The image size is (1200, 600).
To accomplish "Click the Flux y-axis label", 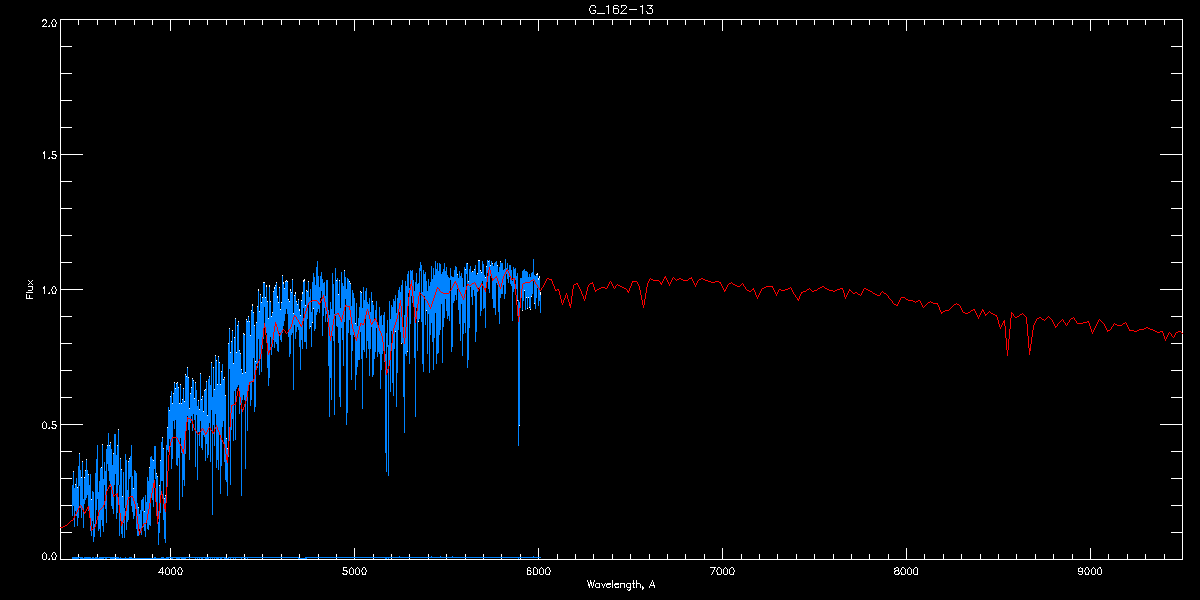I will click(29, 289).
